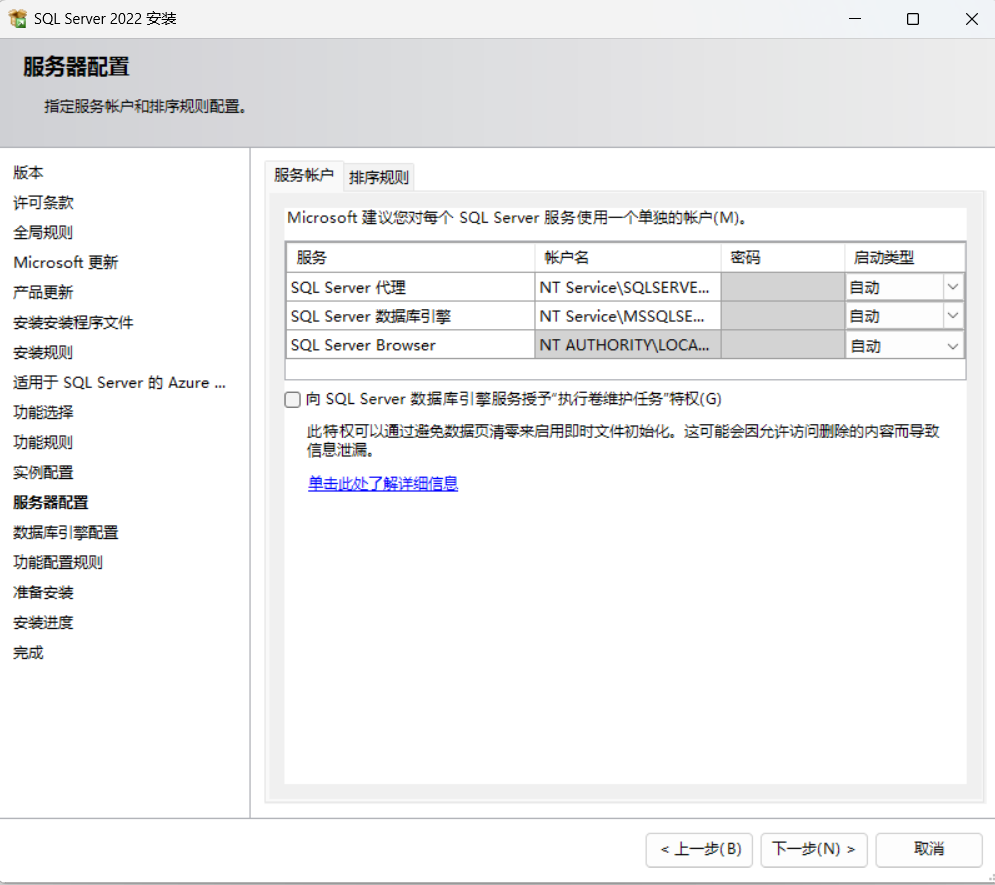This screenshot has height=885, width=995.
Task: Maximize the SQL Server 2022 setup window
Action: [913, 19]
